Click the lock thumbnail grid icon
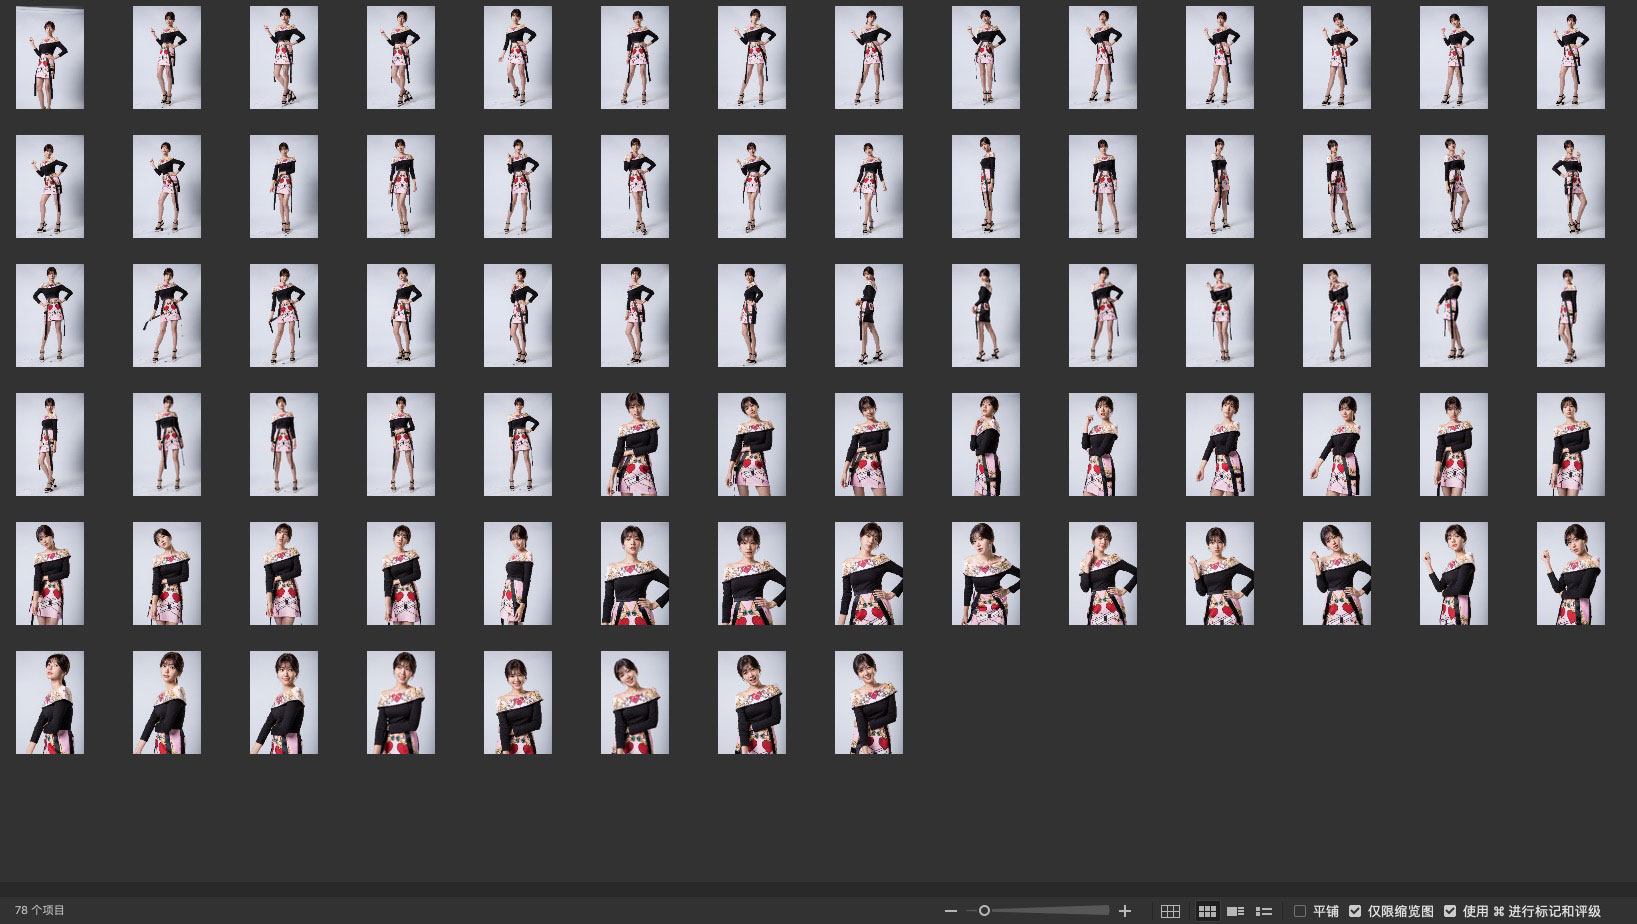This screenshot has width=1637, height=924. pos(1170,911)
